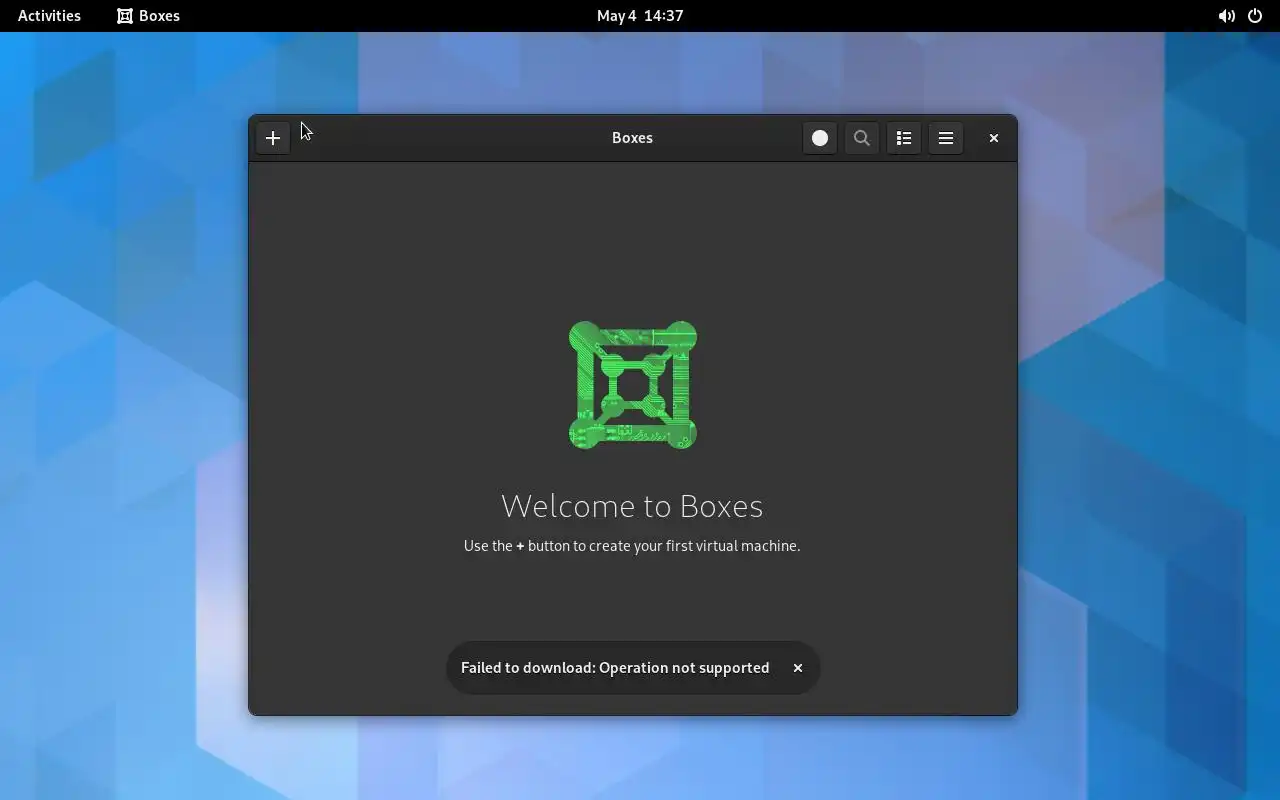Click the volume speaker icon in top bar

coord(1226,16)
